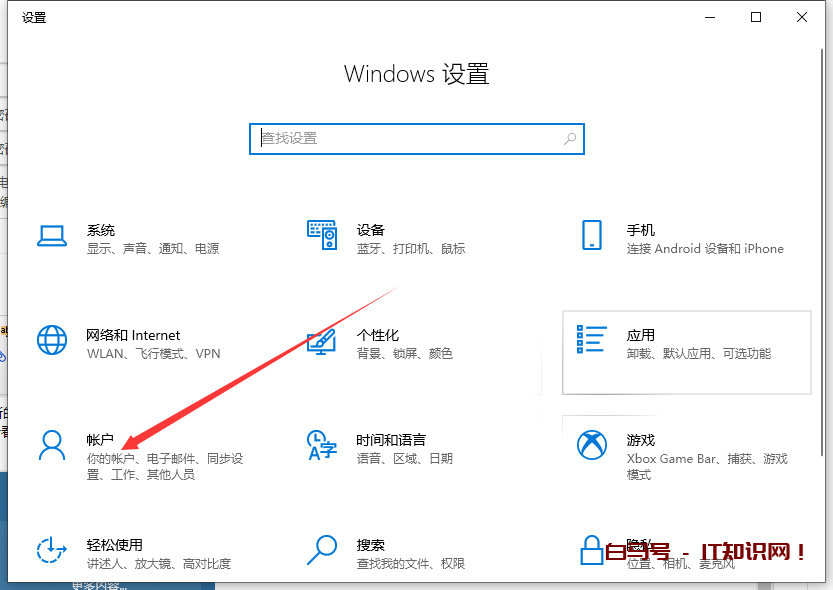Open 应用 using its list icon
833x590 pixels.
click(592, 340)
